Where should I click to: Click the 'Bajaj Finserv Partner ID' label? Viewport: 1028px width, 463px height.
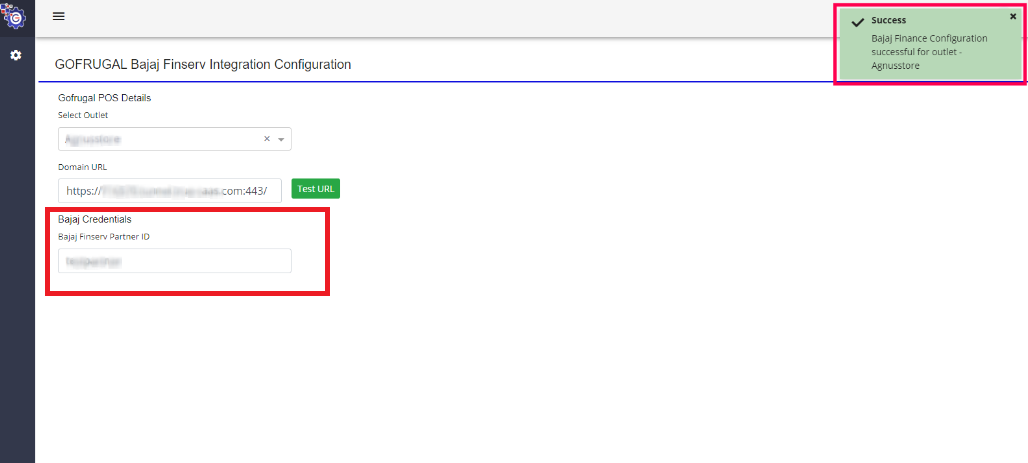point(104,237)
